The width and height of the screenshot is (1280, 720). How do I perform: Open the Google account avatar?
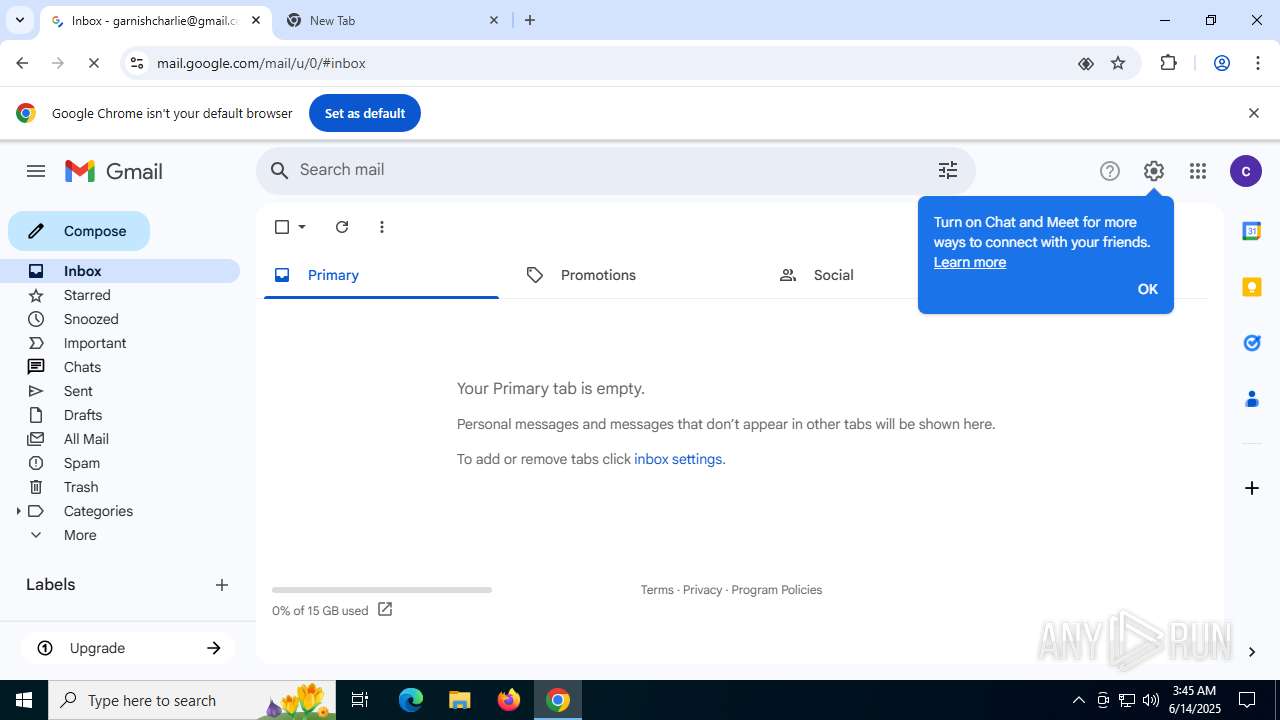[x=1245, y=171]
